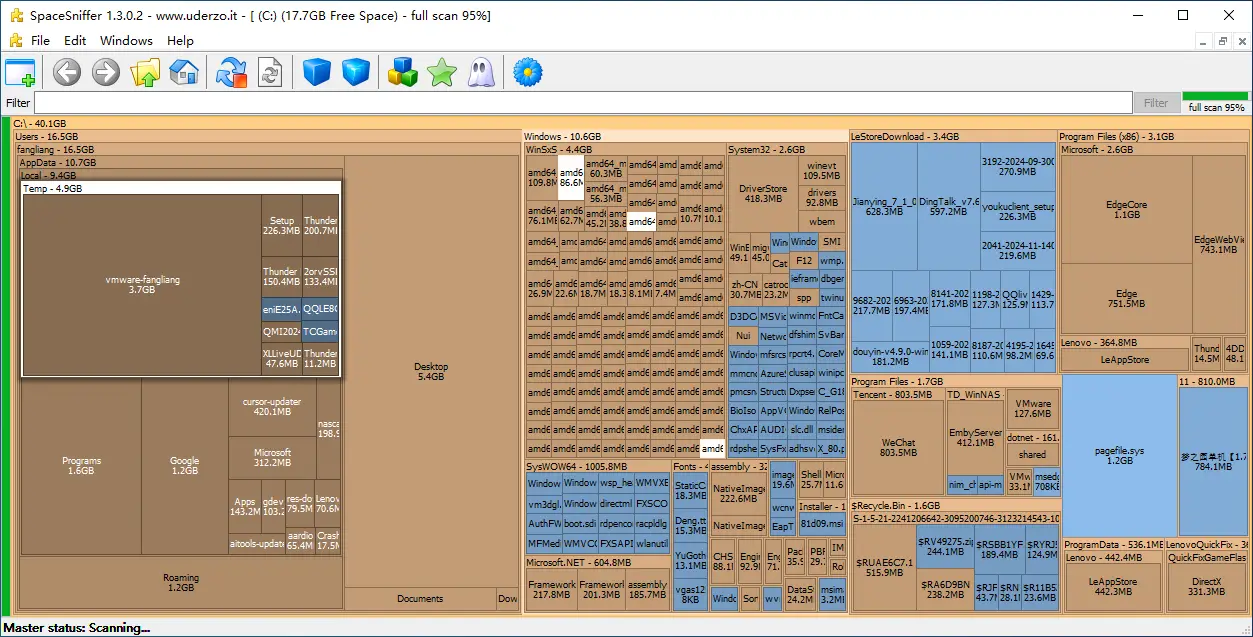This screenshot has width=1253, height=637.
Task: Click the System32 - 2.6GB header
Action: point(786,150)
